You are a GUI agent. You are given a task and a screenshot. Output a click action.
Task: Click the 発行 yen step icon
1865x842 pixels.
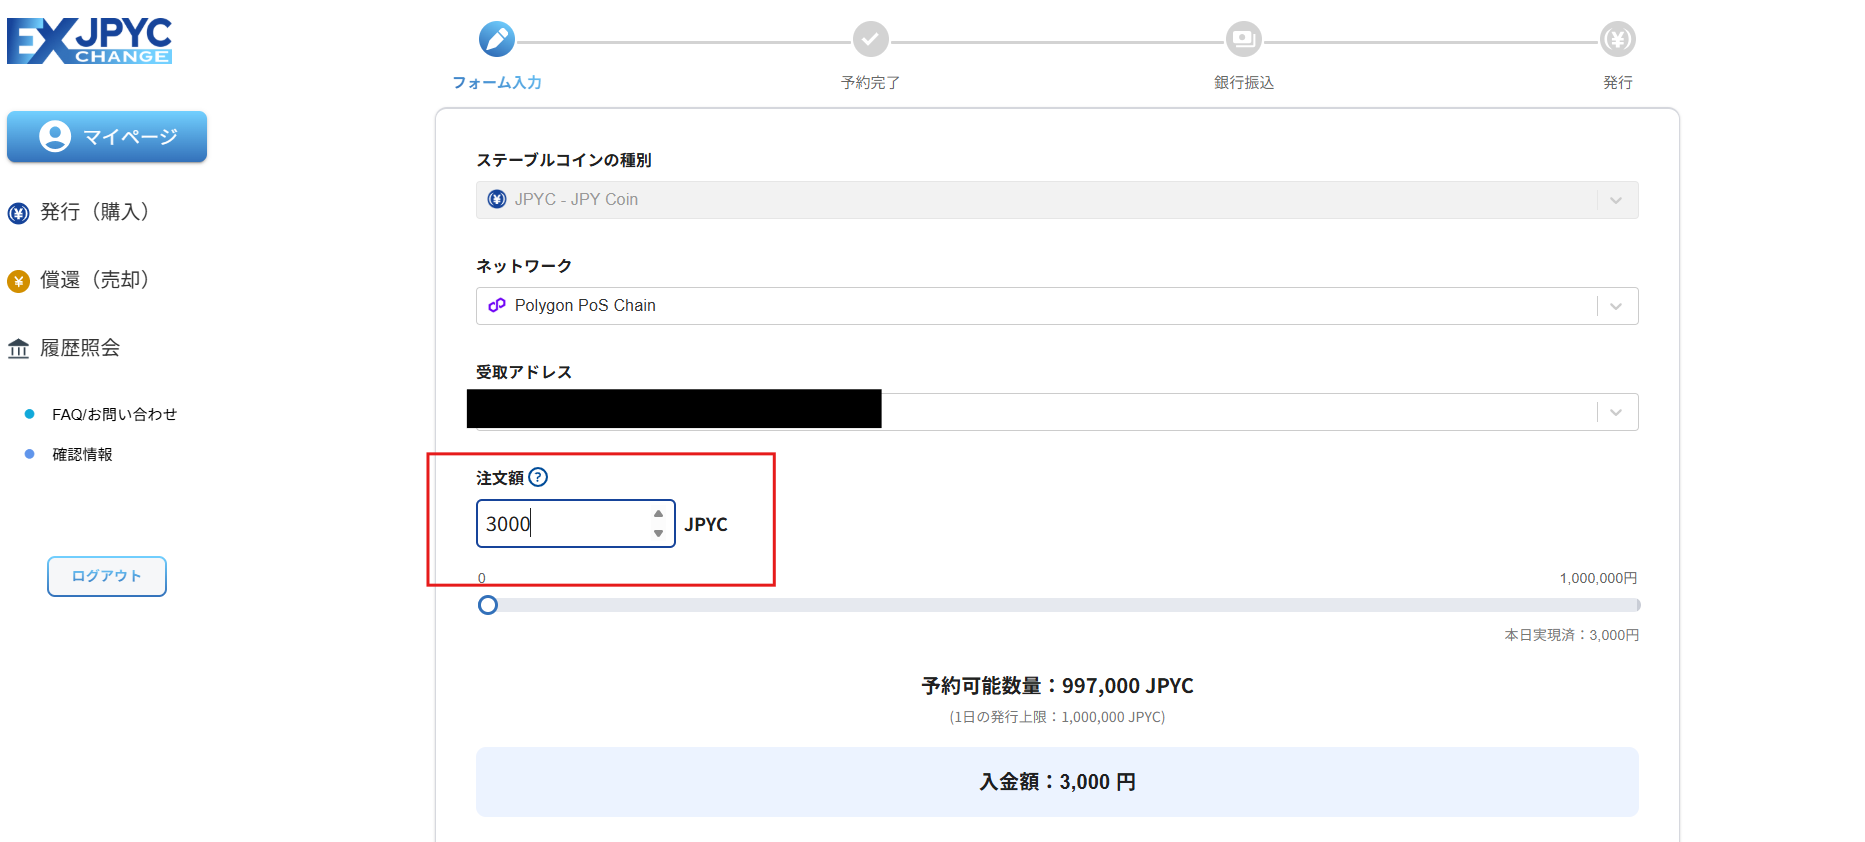coord(1618,39)
